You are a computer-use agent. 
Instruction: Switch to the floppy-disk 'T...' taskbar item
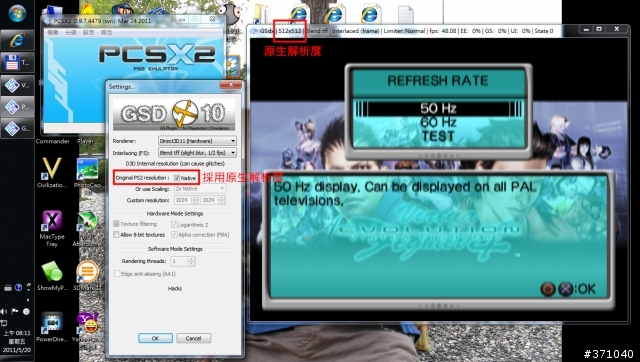tap(17, 62)
